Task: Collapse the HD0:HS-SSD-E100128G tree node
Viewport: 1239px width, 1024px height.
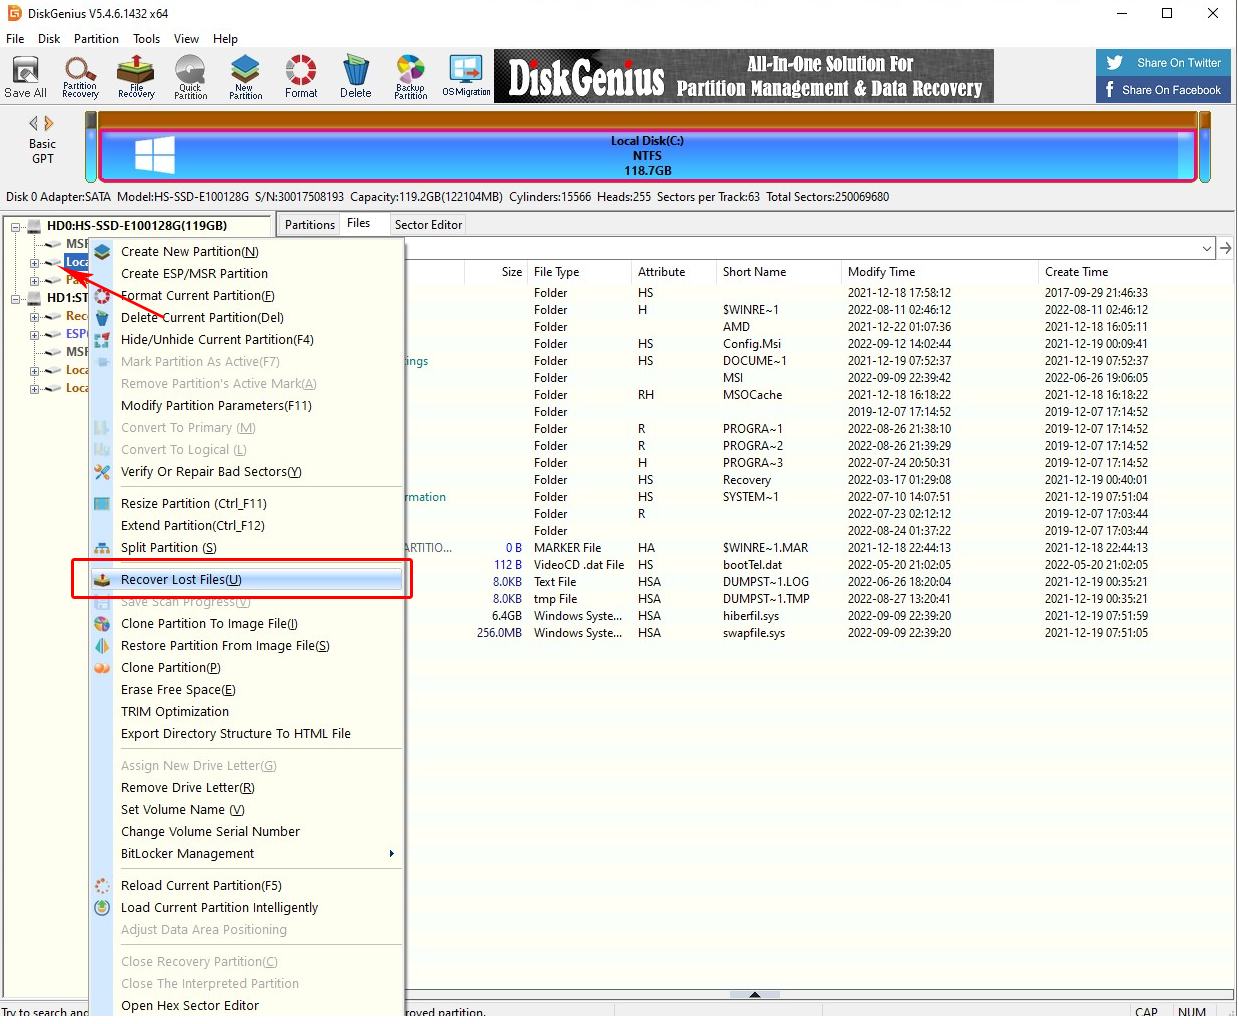Action: (x=17, y=226)
